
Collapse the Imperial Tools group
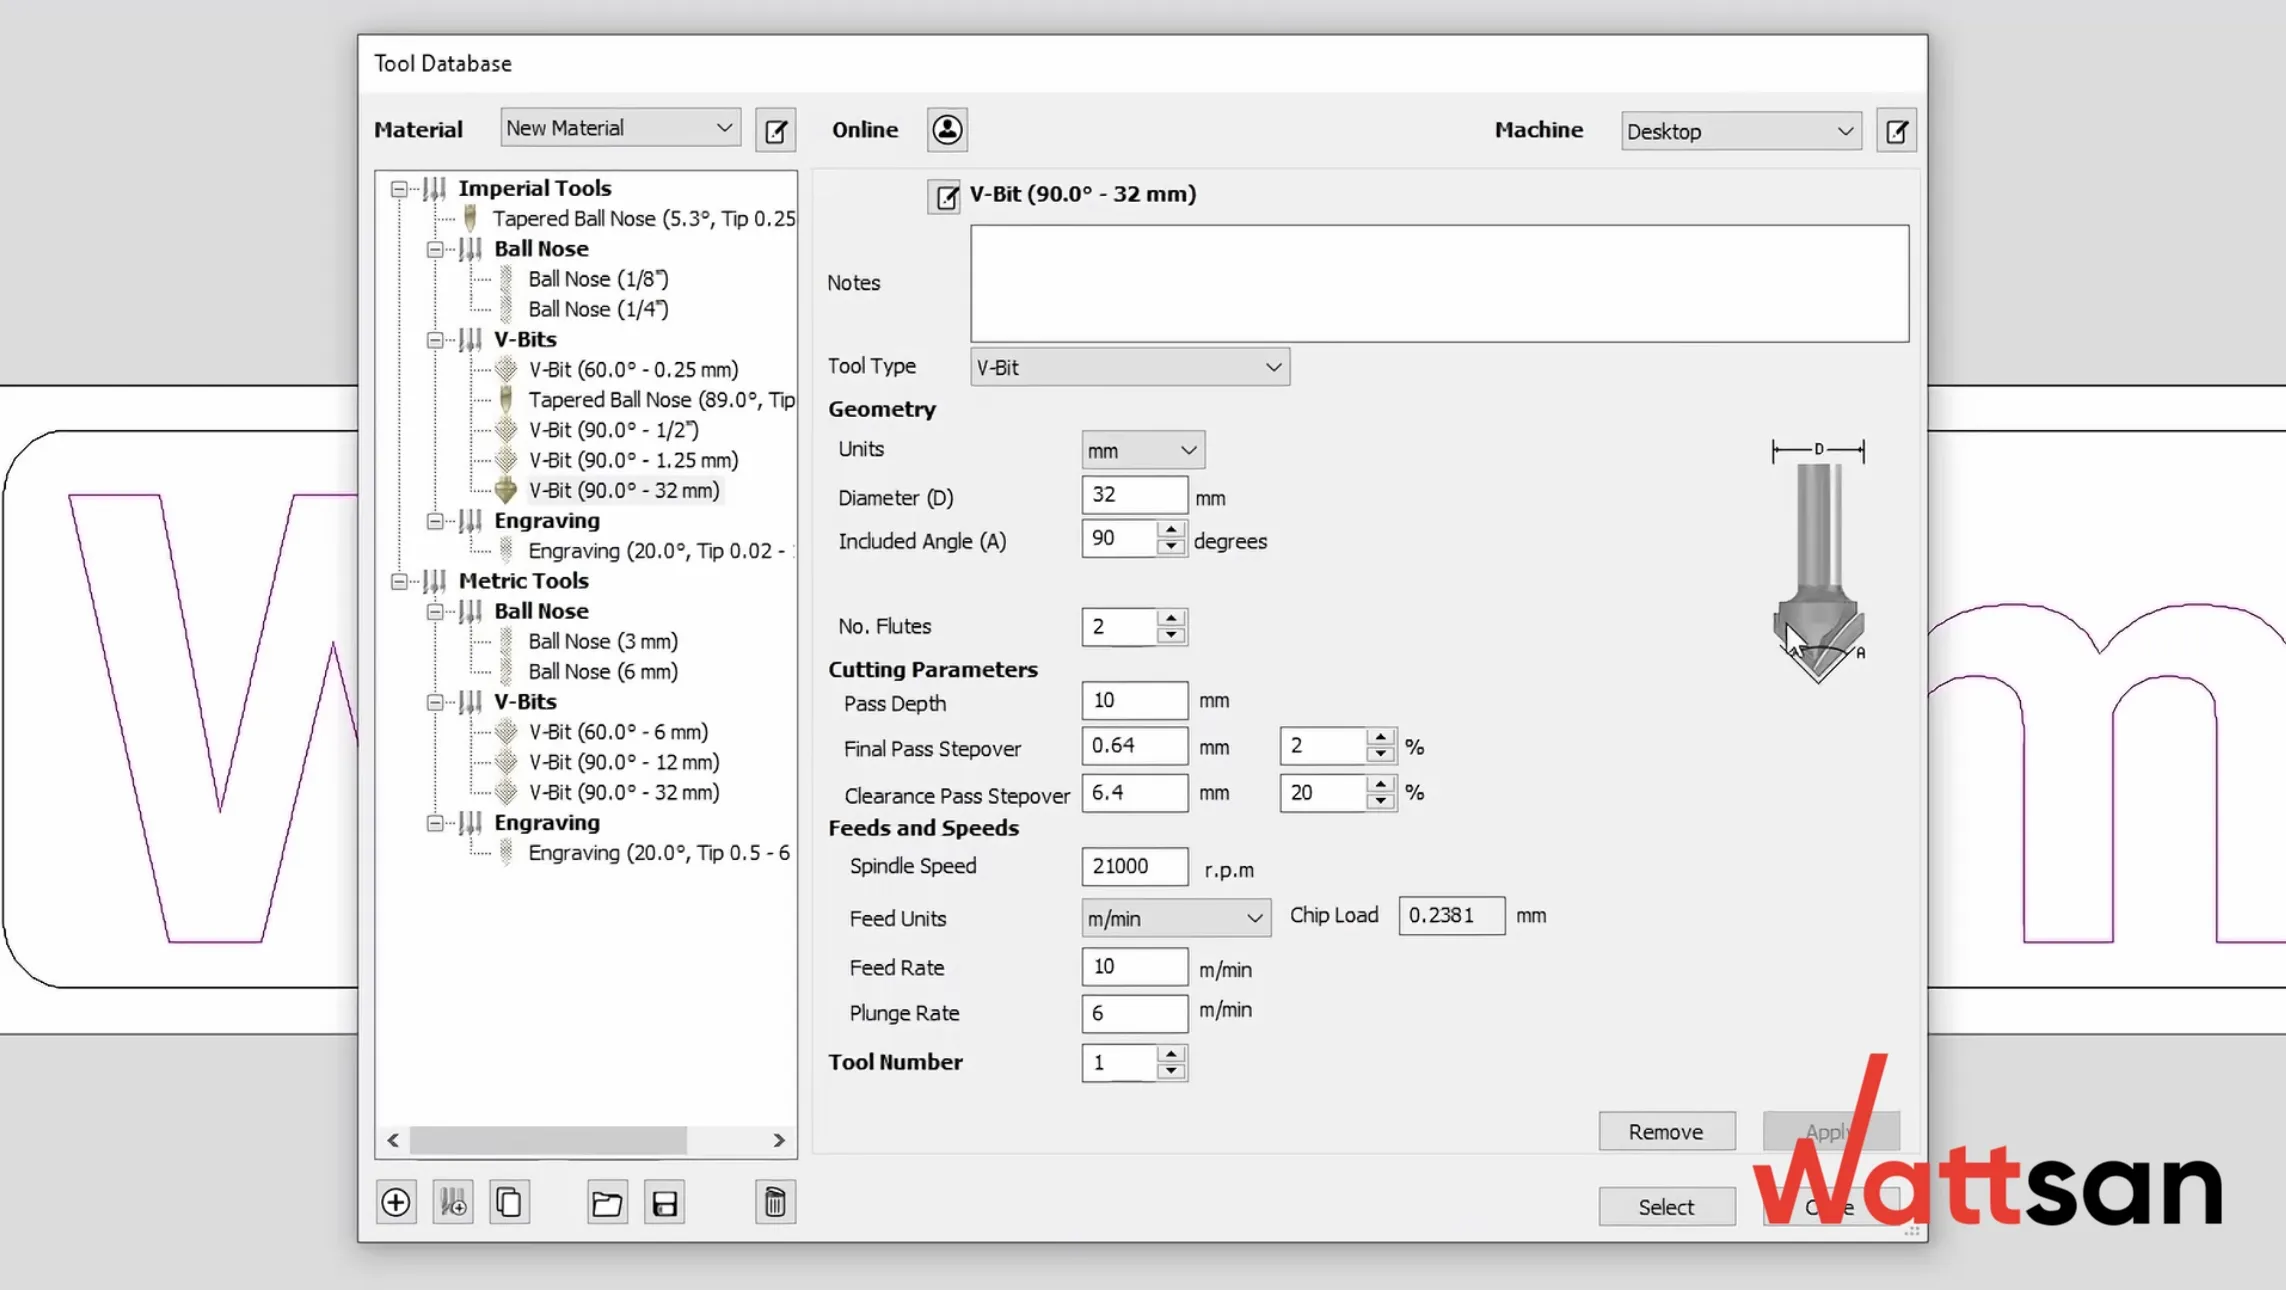(x=399, y=188)
